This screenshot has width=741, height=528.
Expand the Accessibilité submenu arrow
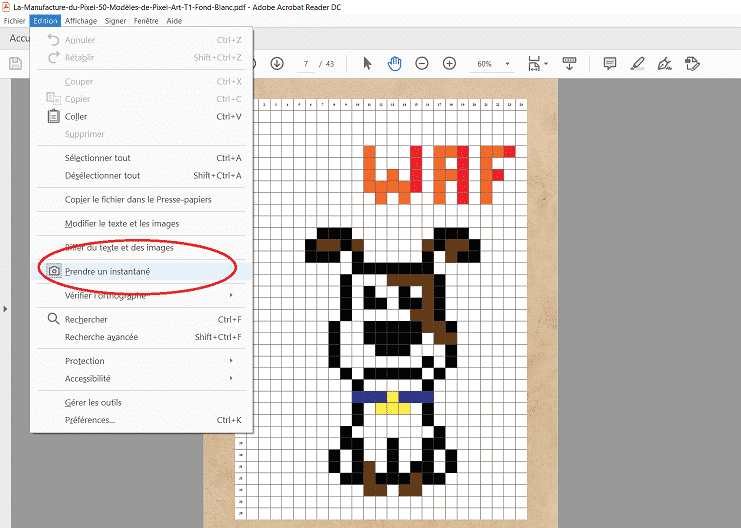(x=231, y=378)
